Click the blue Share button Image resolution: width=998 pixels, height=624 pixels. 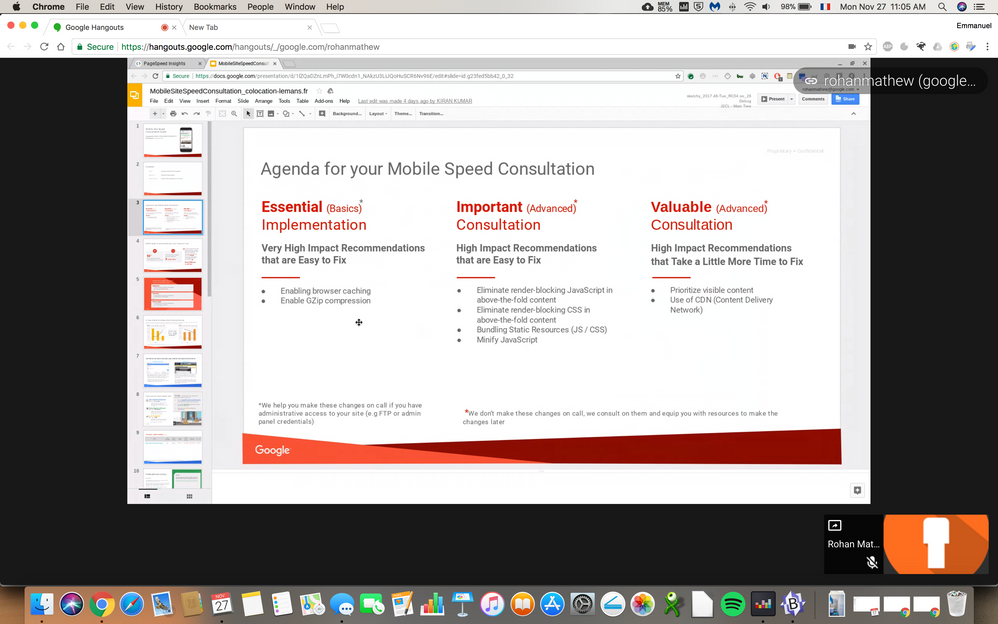[x=845, y=99]
